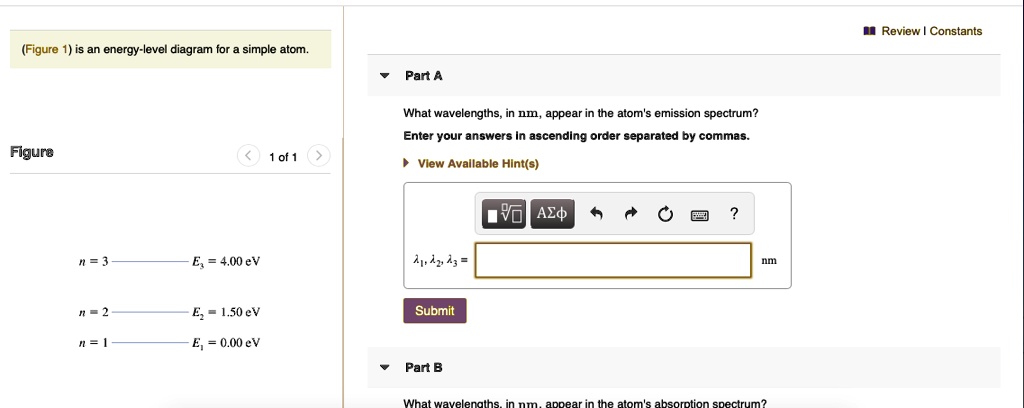Click the undo arrow icon
The width and height of the screenshot is (1024, 408).
[596, 213]
